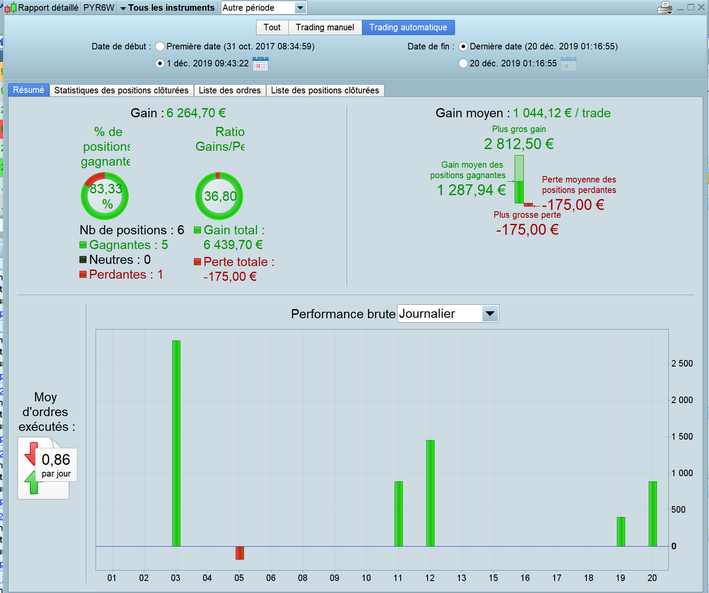Click the report chart icon in title bar
The height and width of the screenshot is (593, 709).
pos(10,8)
